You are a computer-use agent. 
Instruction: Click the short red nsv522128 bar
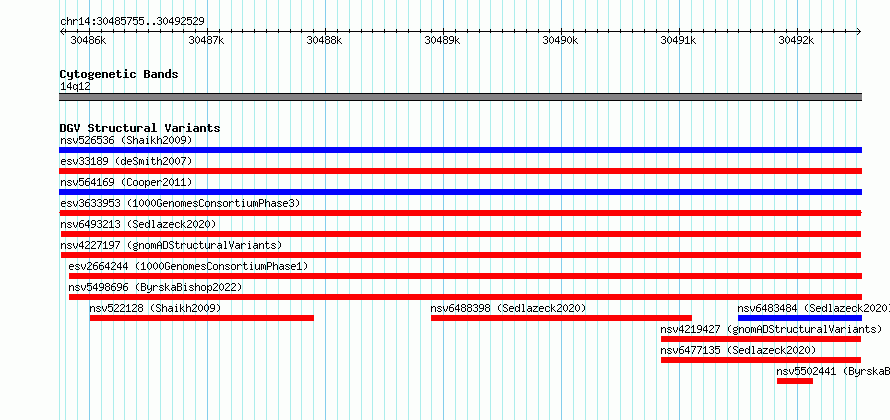(201, 318)
